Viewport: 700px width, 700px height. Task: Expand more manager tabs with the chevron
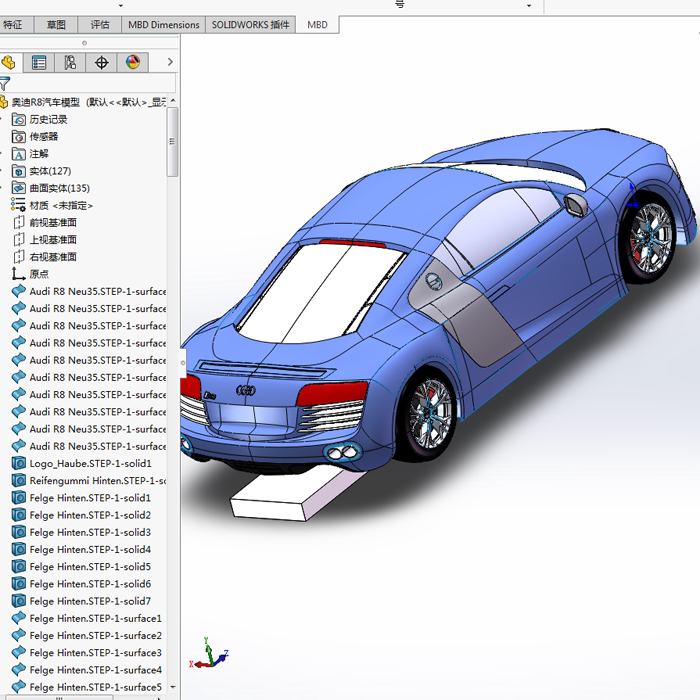tap(170, 62)
